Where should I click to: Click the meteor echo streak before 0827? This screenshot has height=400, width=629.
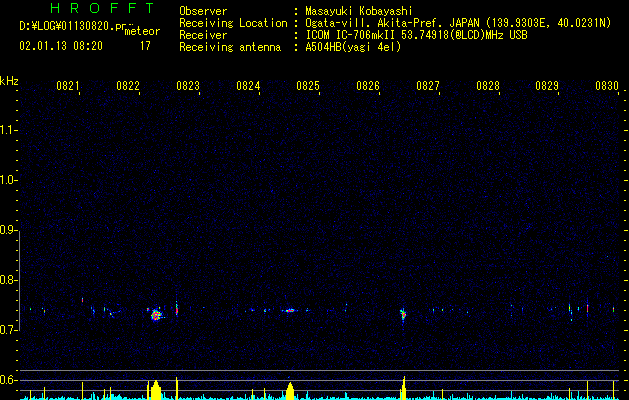[403, 315]
